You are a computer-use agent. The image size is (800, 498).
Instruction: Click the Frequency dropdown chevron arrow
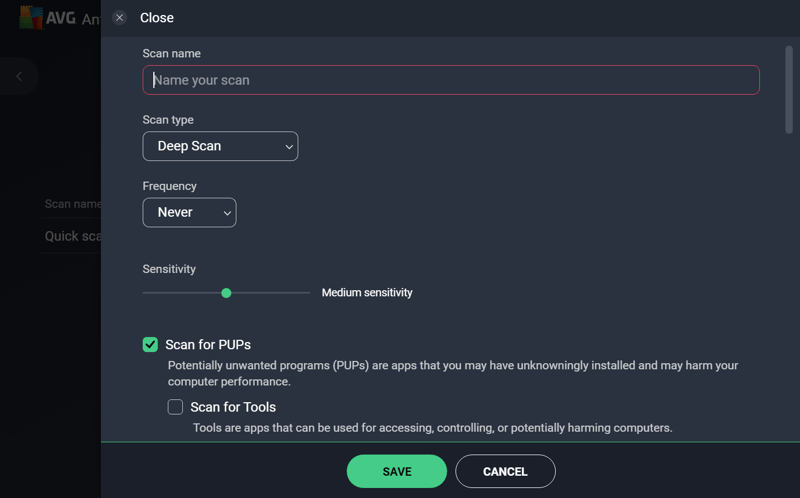[x=227, y=213]
